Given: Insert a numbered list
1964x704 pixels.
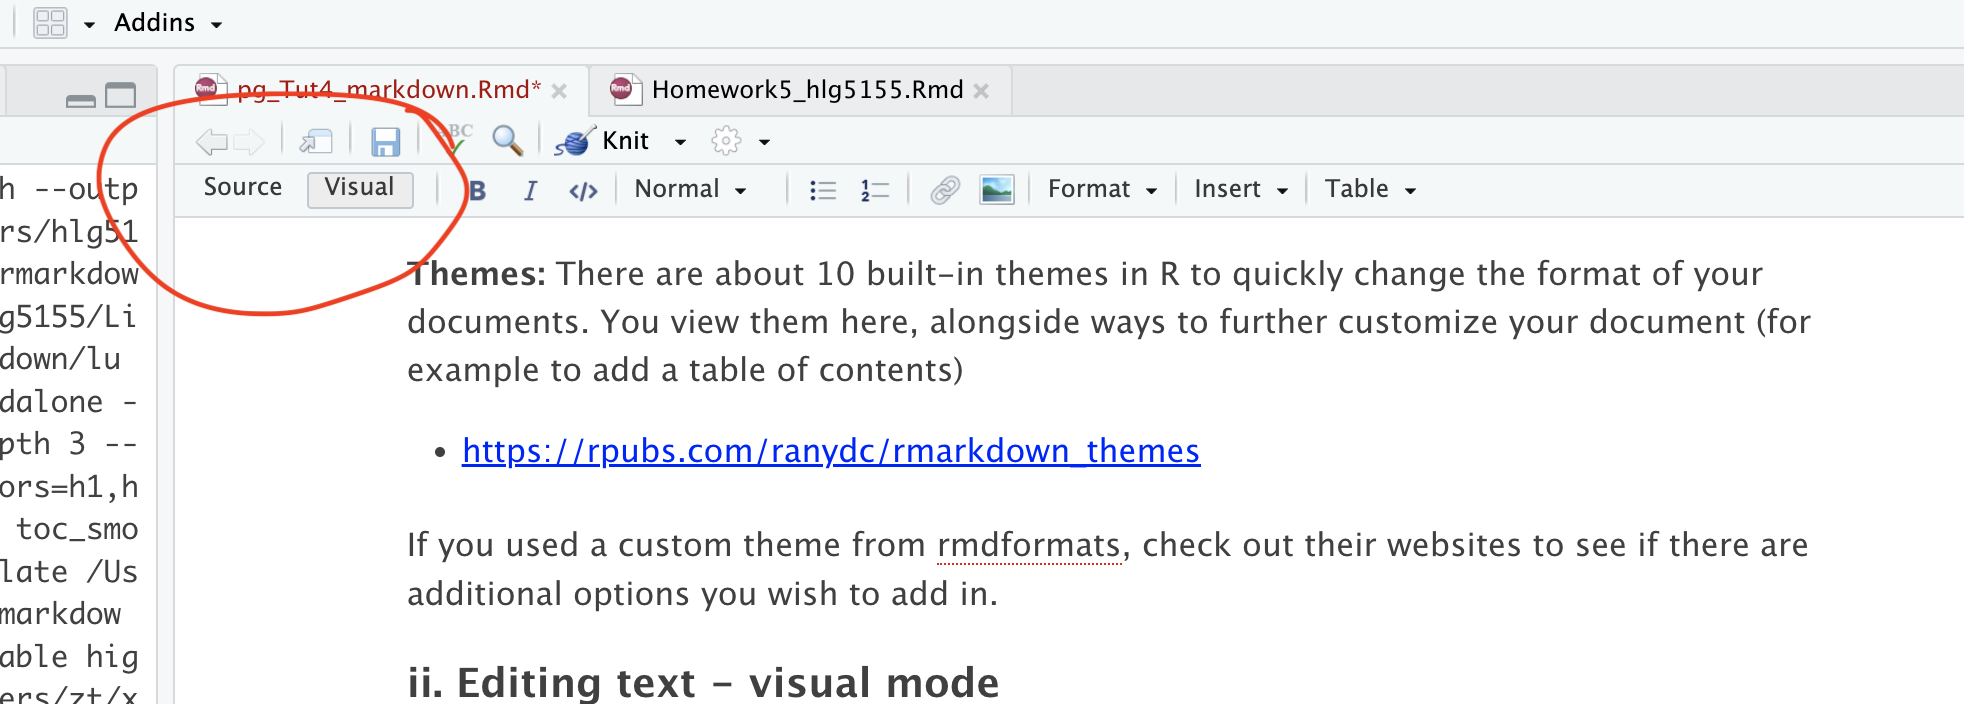Looking at the screenshot, I should [874, 190].
